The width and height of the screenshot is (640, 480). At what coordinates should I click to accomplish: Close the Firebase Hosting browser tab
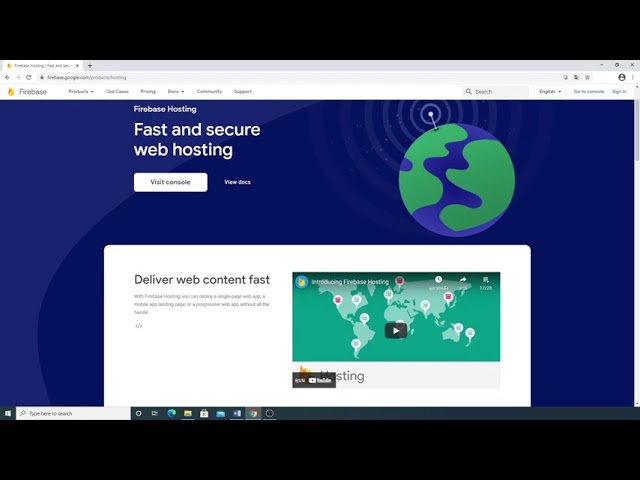click(77, 65)
